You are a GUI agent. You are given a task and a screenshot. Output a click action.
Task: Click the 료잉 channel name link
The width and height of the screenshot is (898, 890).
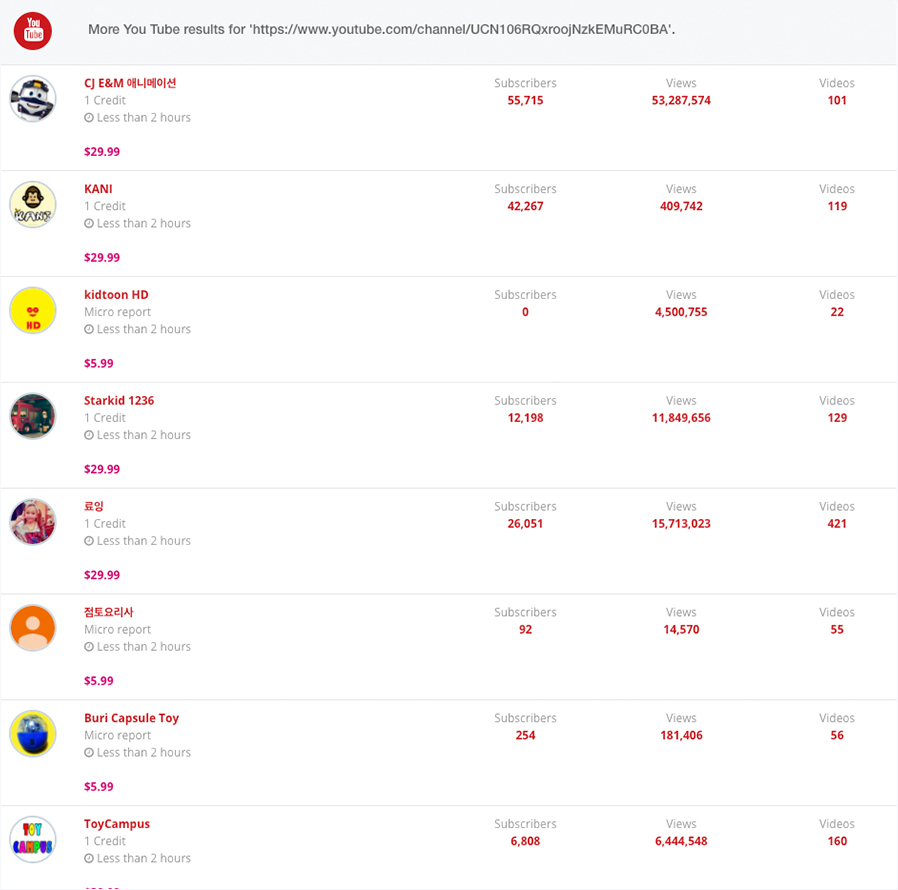click(x=94, y=506)
